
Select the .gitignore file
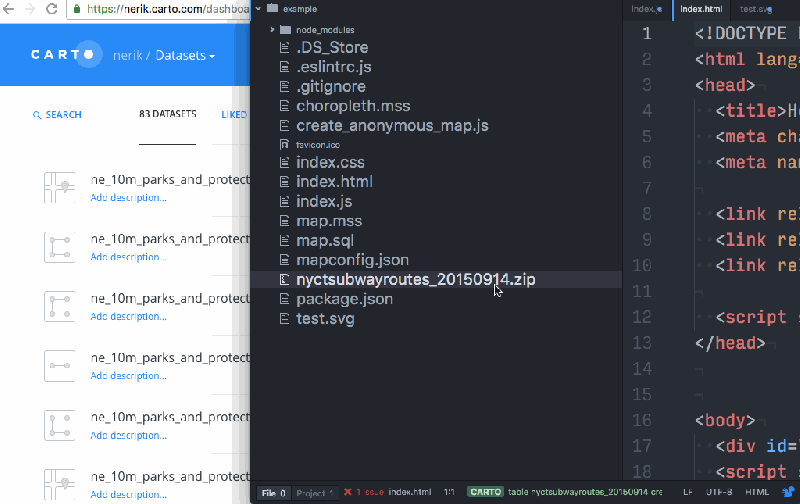[331, 86]
